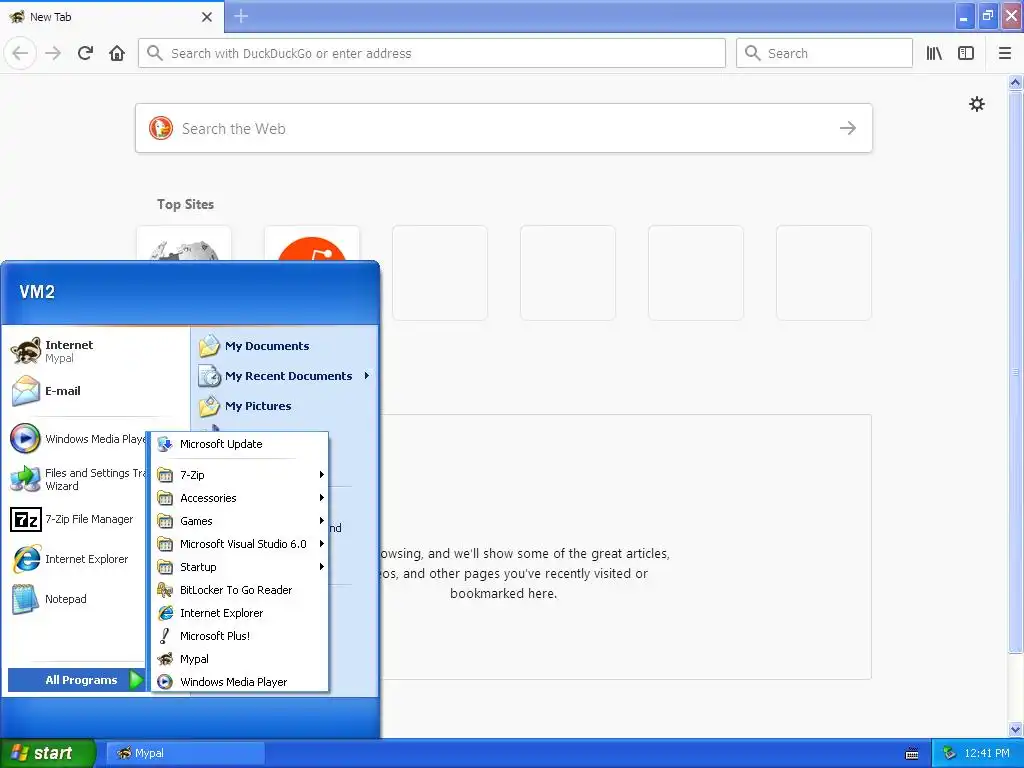Expand the Games submenu
Viewport: 1024px width, 768px height.
(240, 520)
